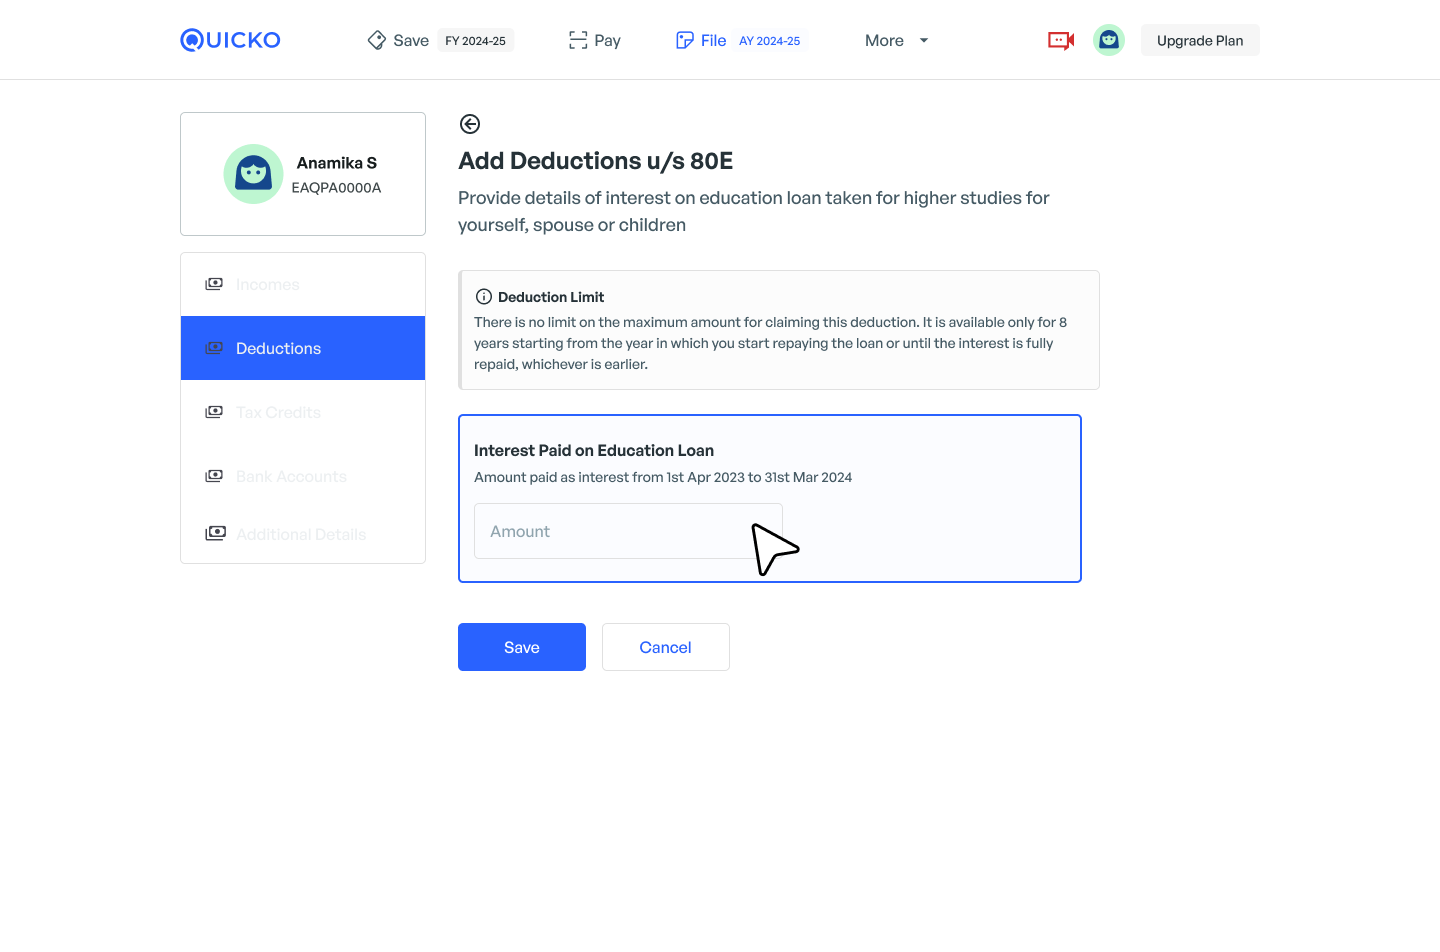1440x952 pixels.
Task: Click Anamika S avatar in sidebar card
Action: tap(253, 174)
